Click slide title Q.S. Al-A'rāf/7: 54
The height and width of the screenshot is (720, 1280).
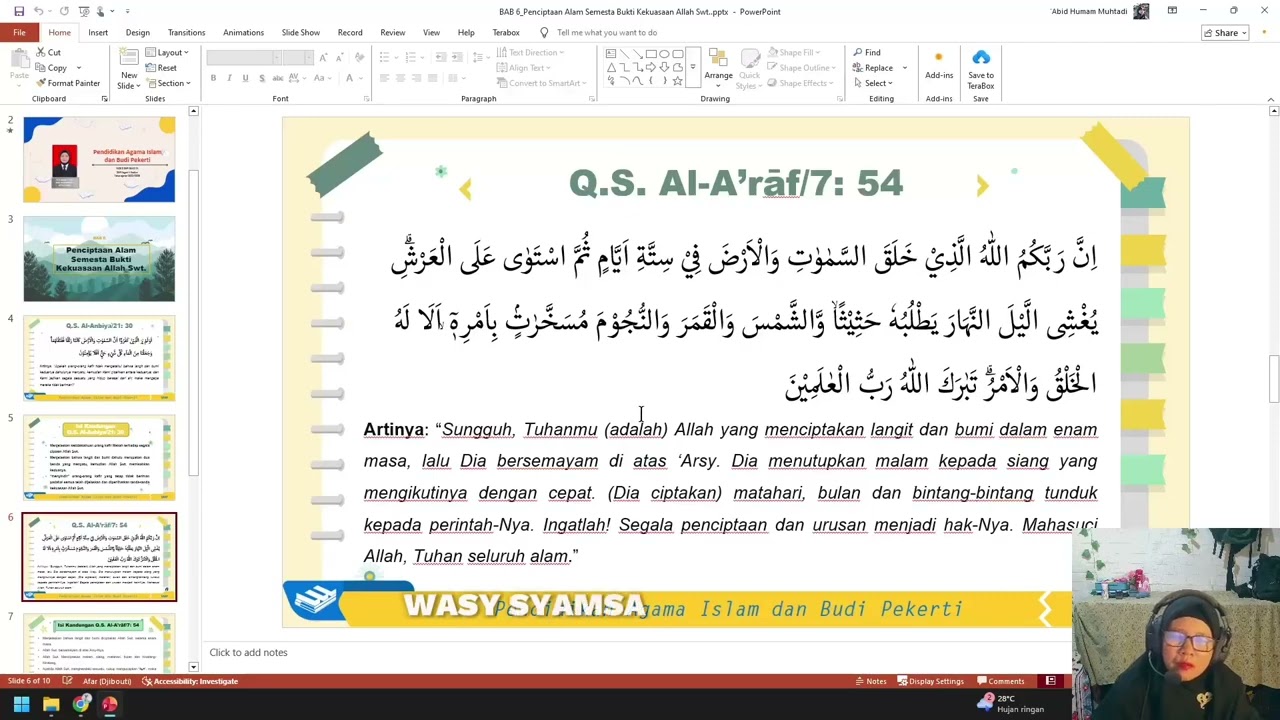coord(736,183)
